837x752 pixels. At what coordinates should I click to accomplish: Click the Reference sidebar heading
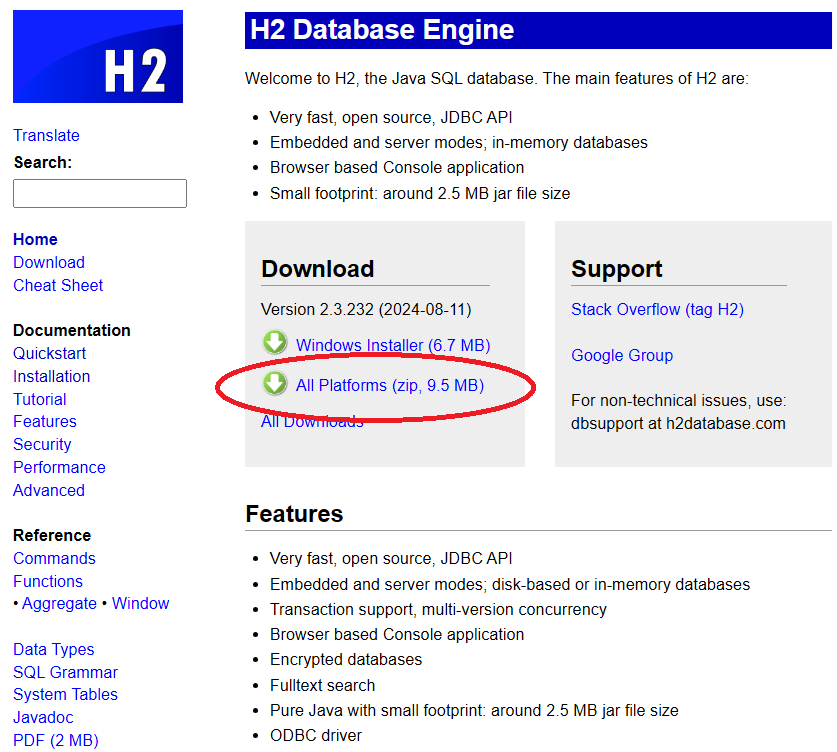52,535
